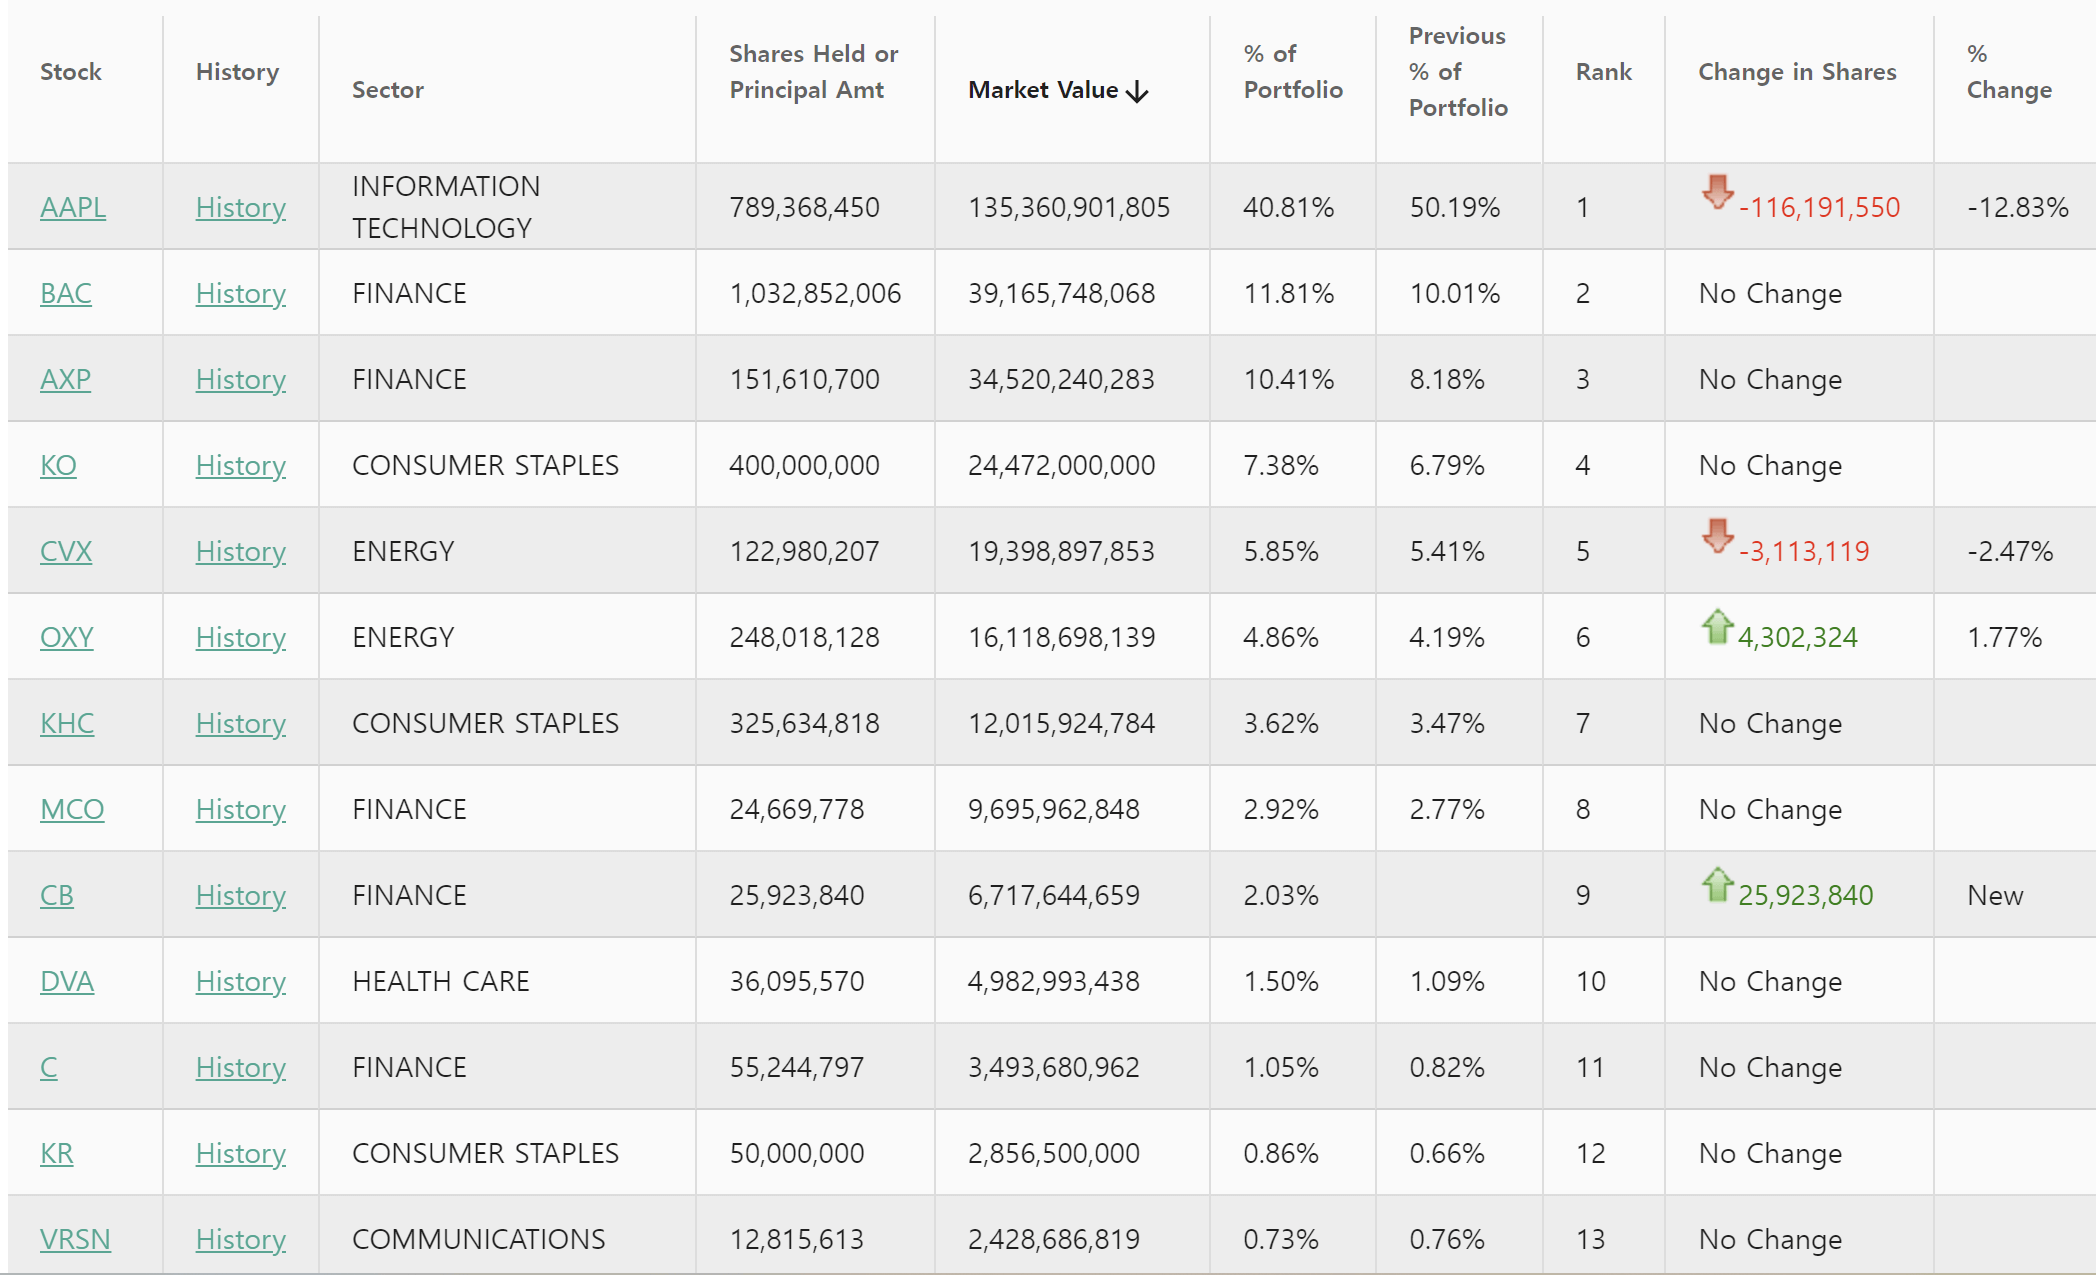Click the green up arrow in CB row
The height and width of the screenshot is (1275, 2096).
coord(1718,885)
